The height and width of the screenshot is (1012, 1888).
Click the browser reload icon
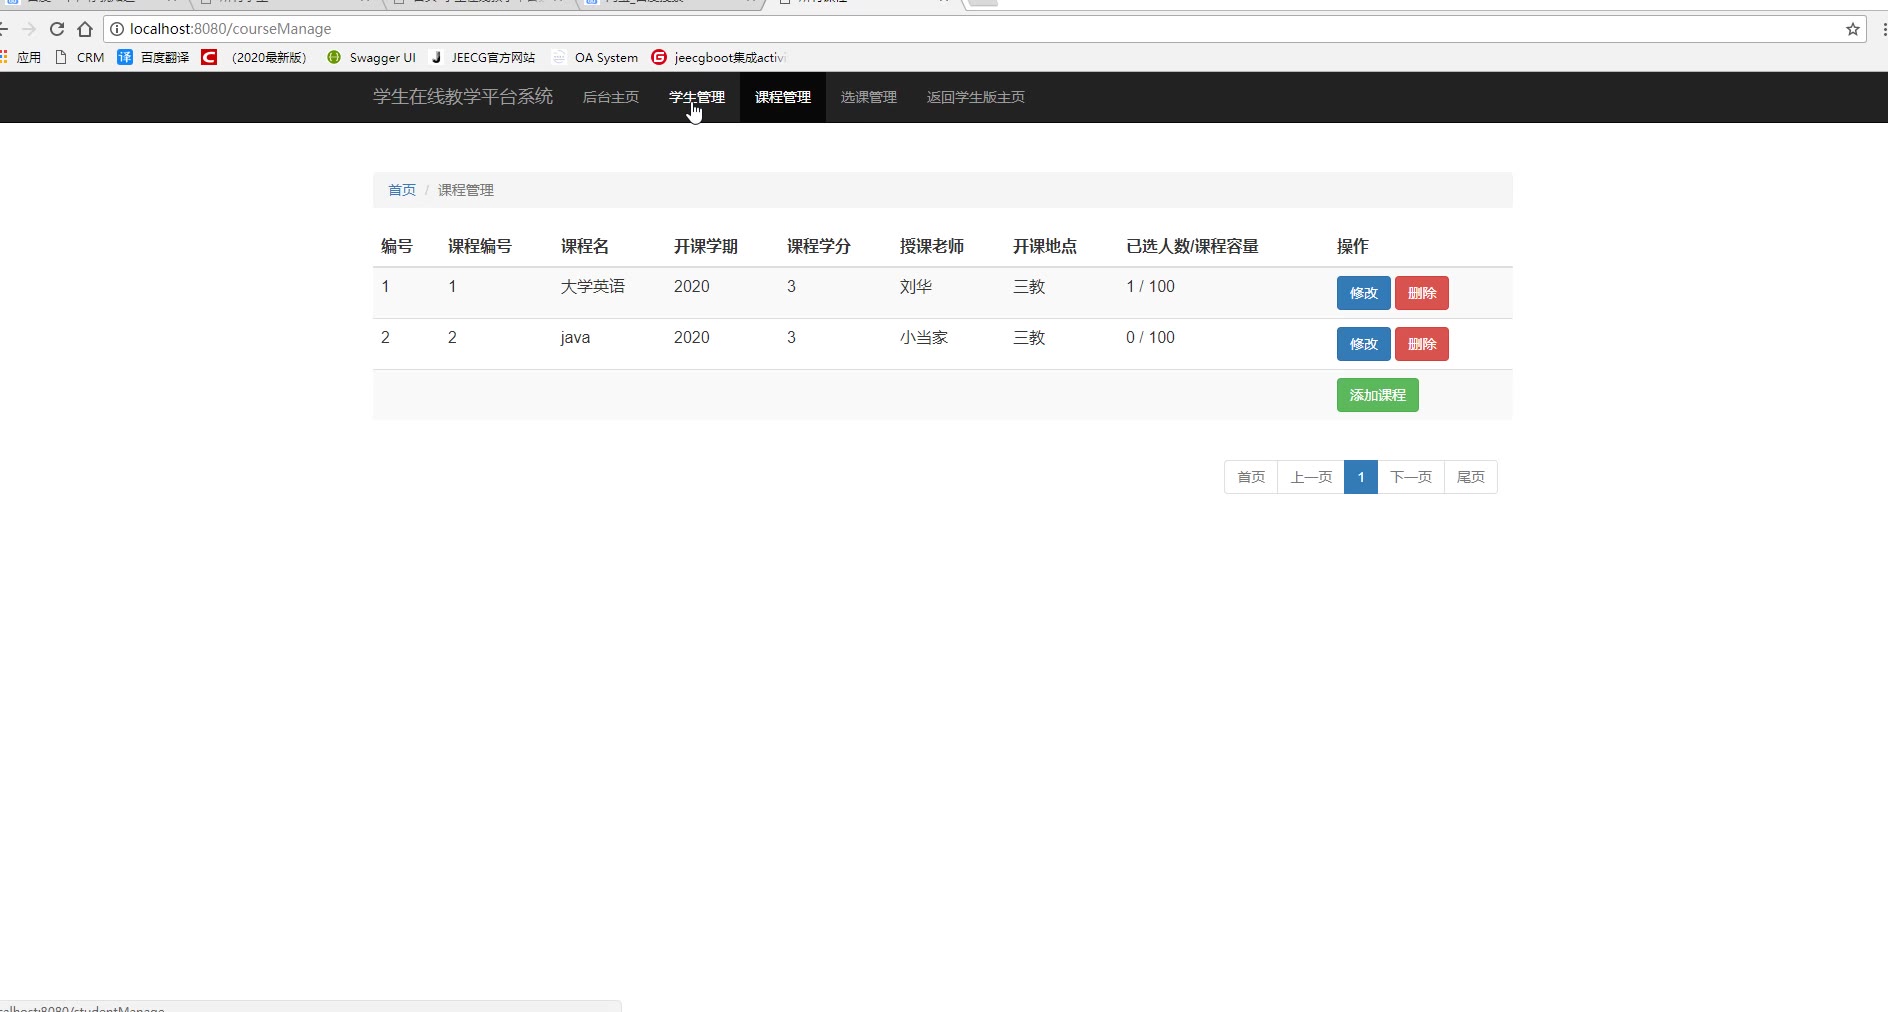click(x=57, y=29)
